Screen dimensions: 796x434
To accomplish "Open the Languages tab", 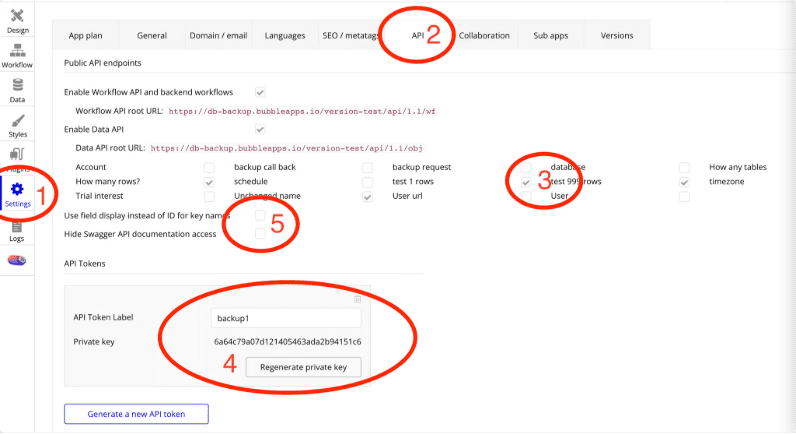I will tap(285, 36).
